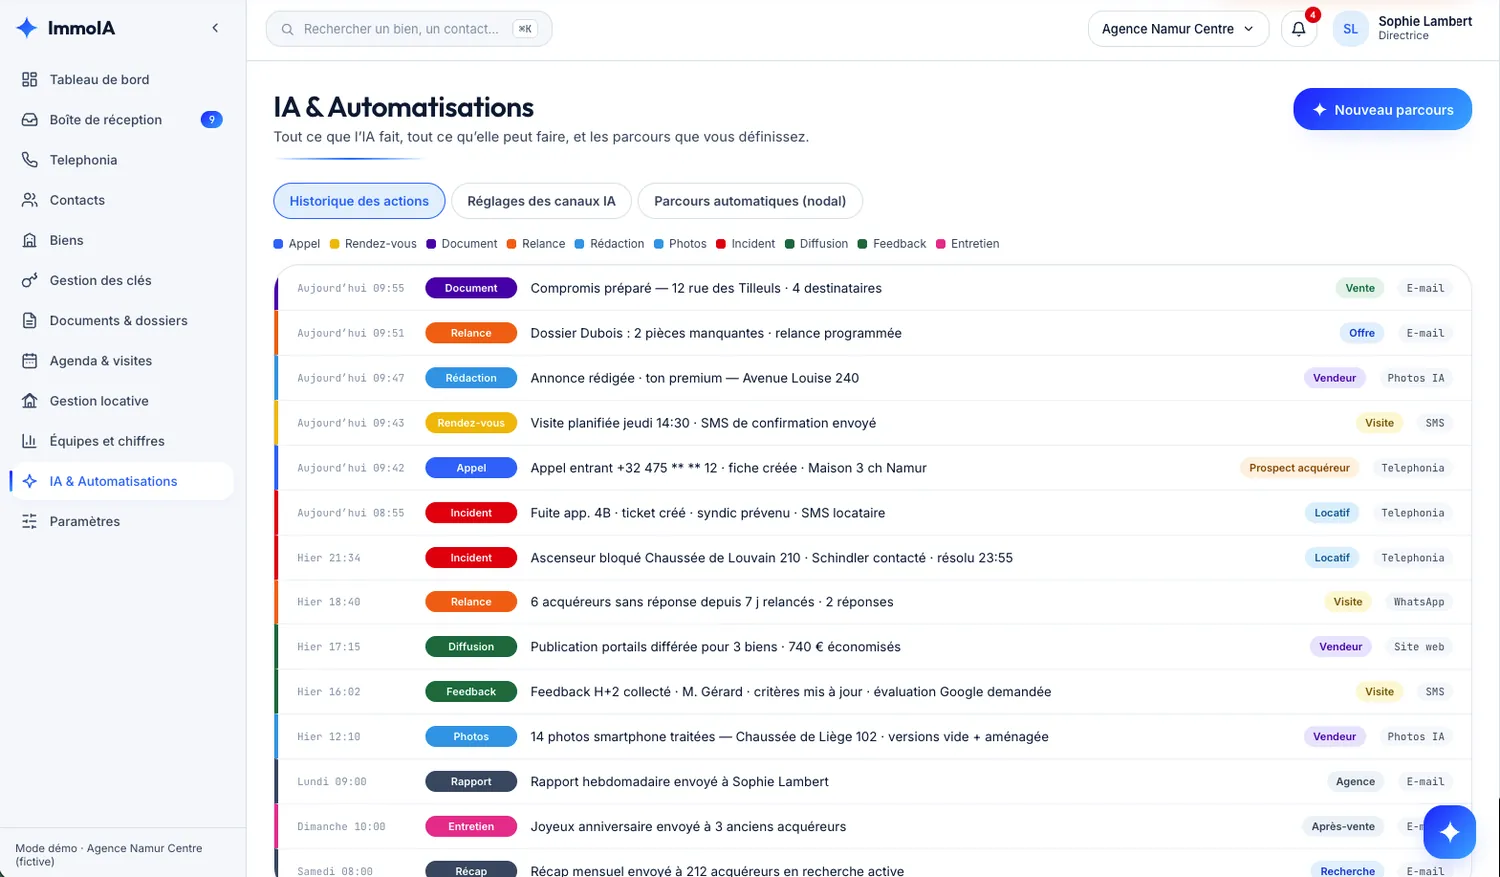This screenshot has height=877, width=1500.
Task: Click the WhatsApp channel tag
Action: click(x=1419, y=602)
